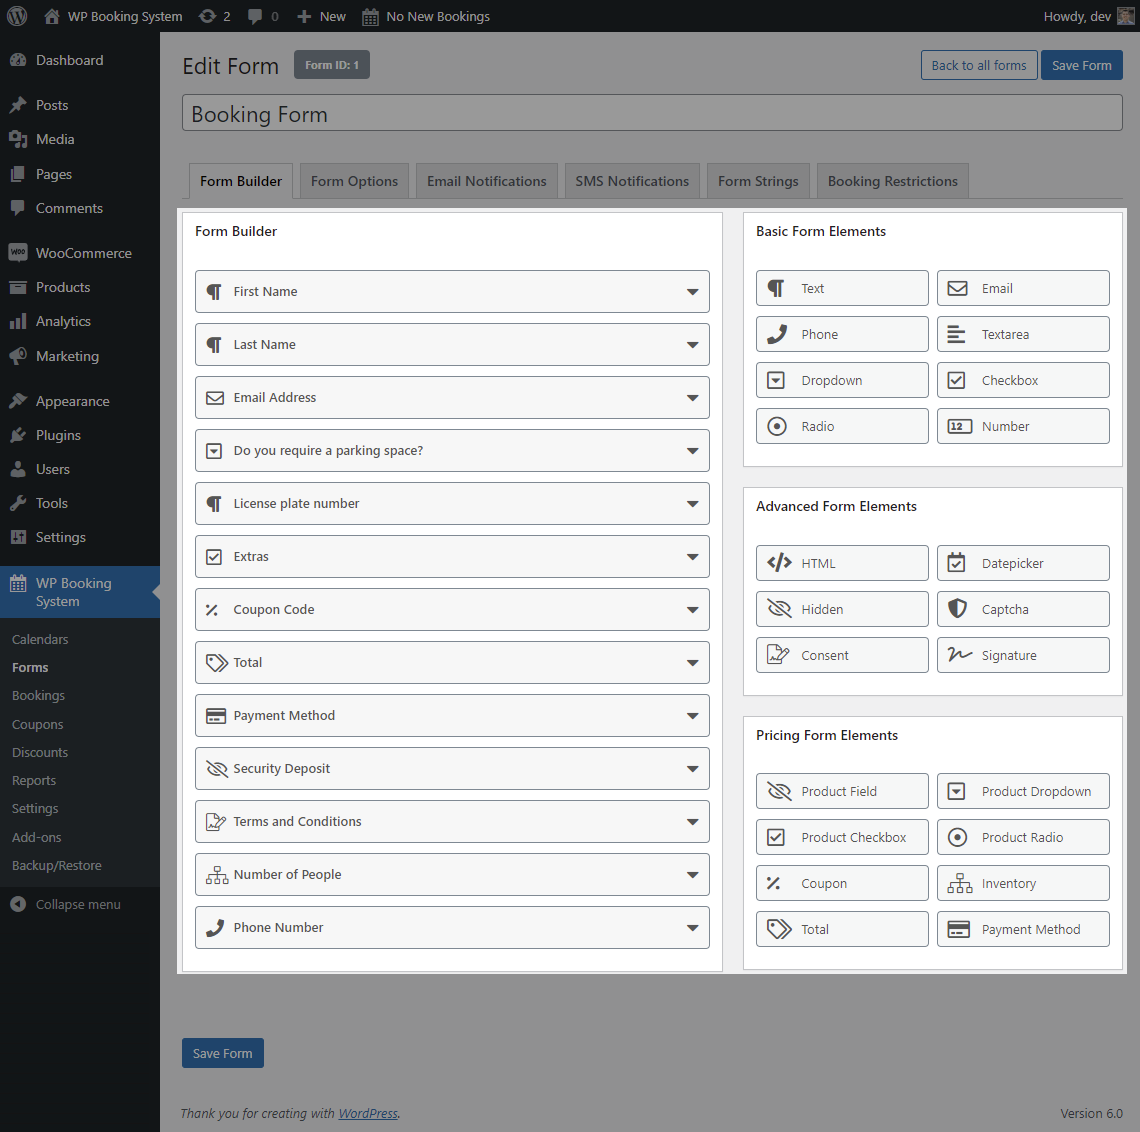The width and height of the screenshot is (1140, 1132).
Task: Add a Product Dropdown element
Action: point(1023,791)
